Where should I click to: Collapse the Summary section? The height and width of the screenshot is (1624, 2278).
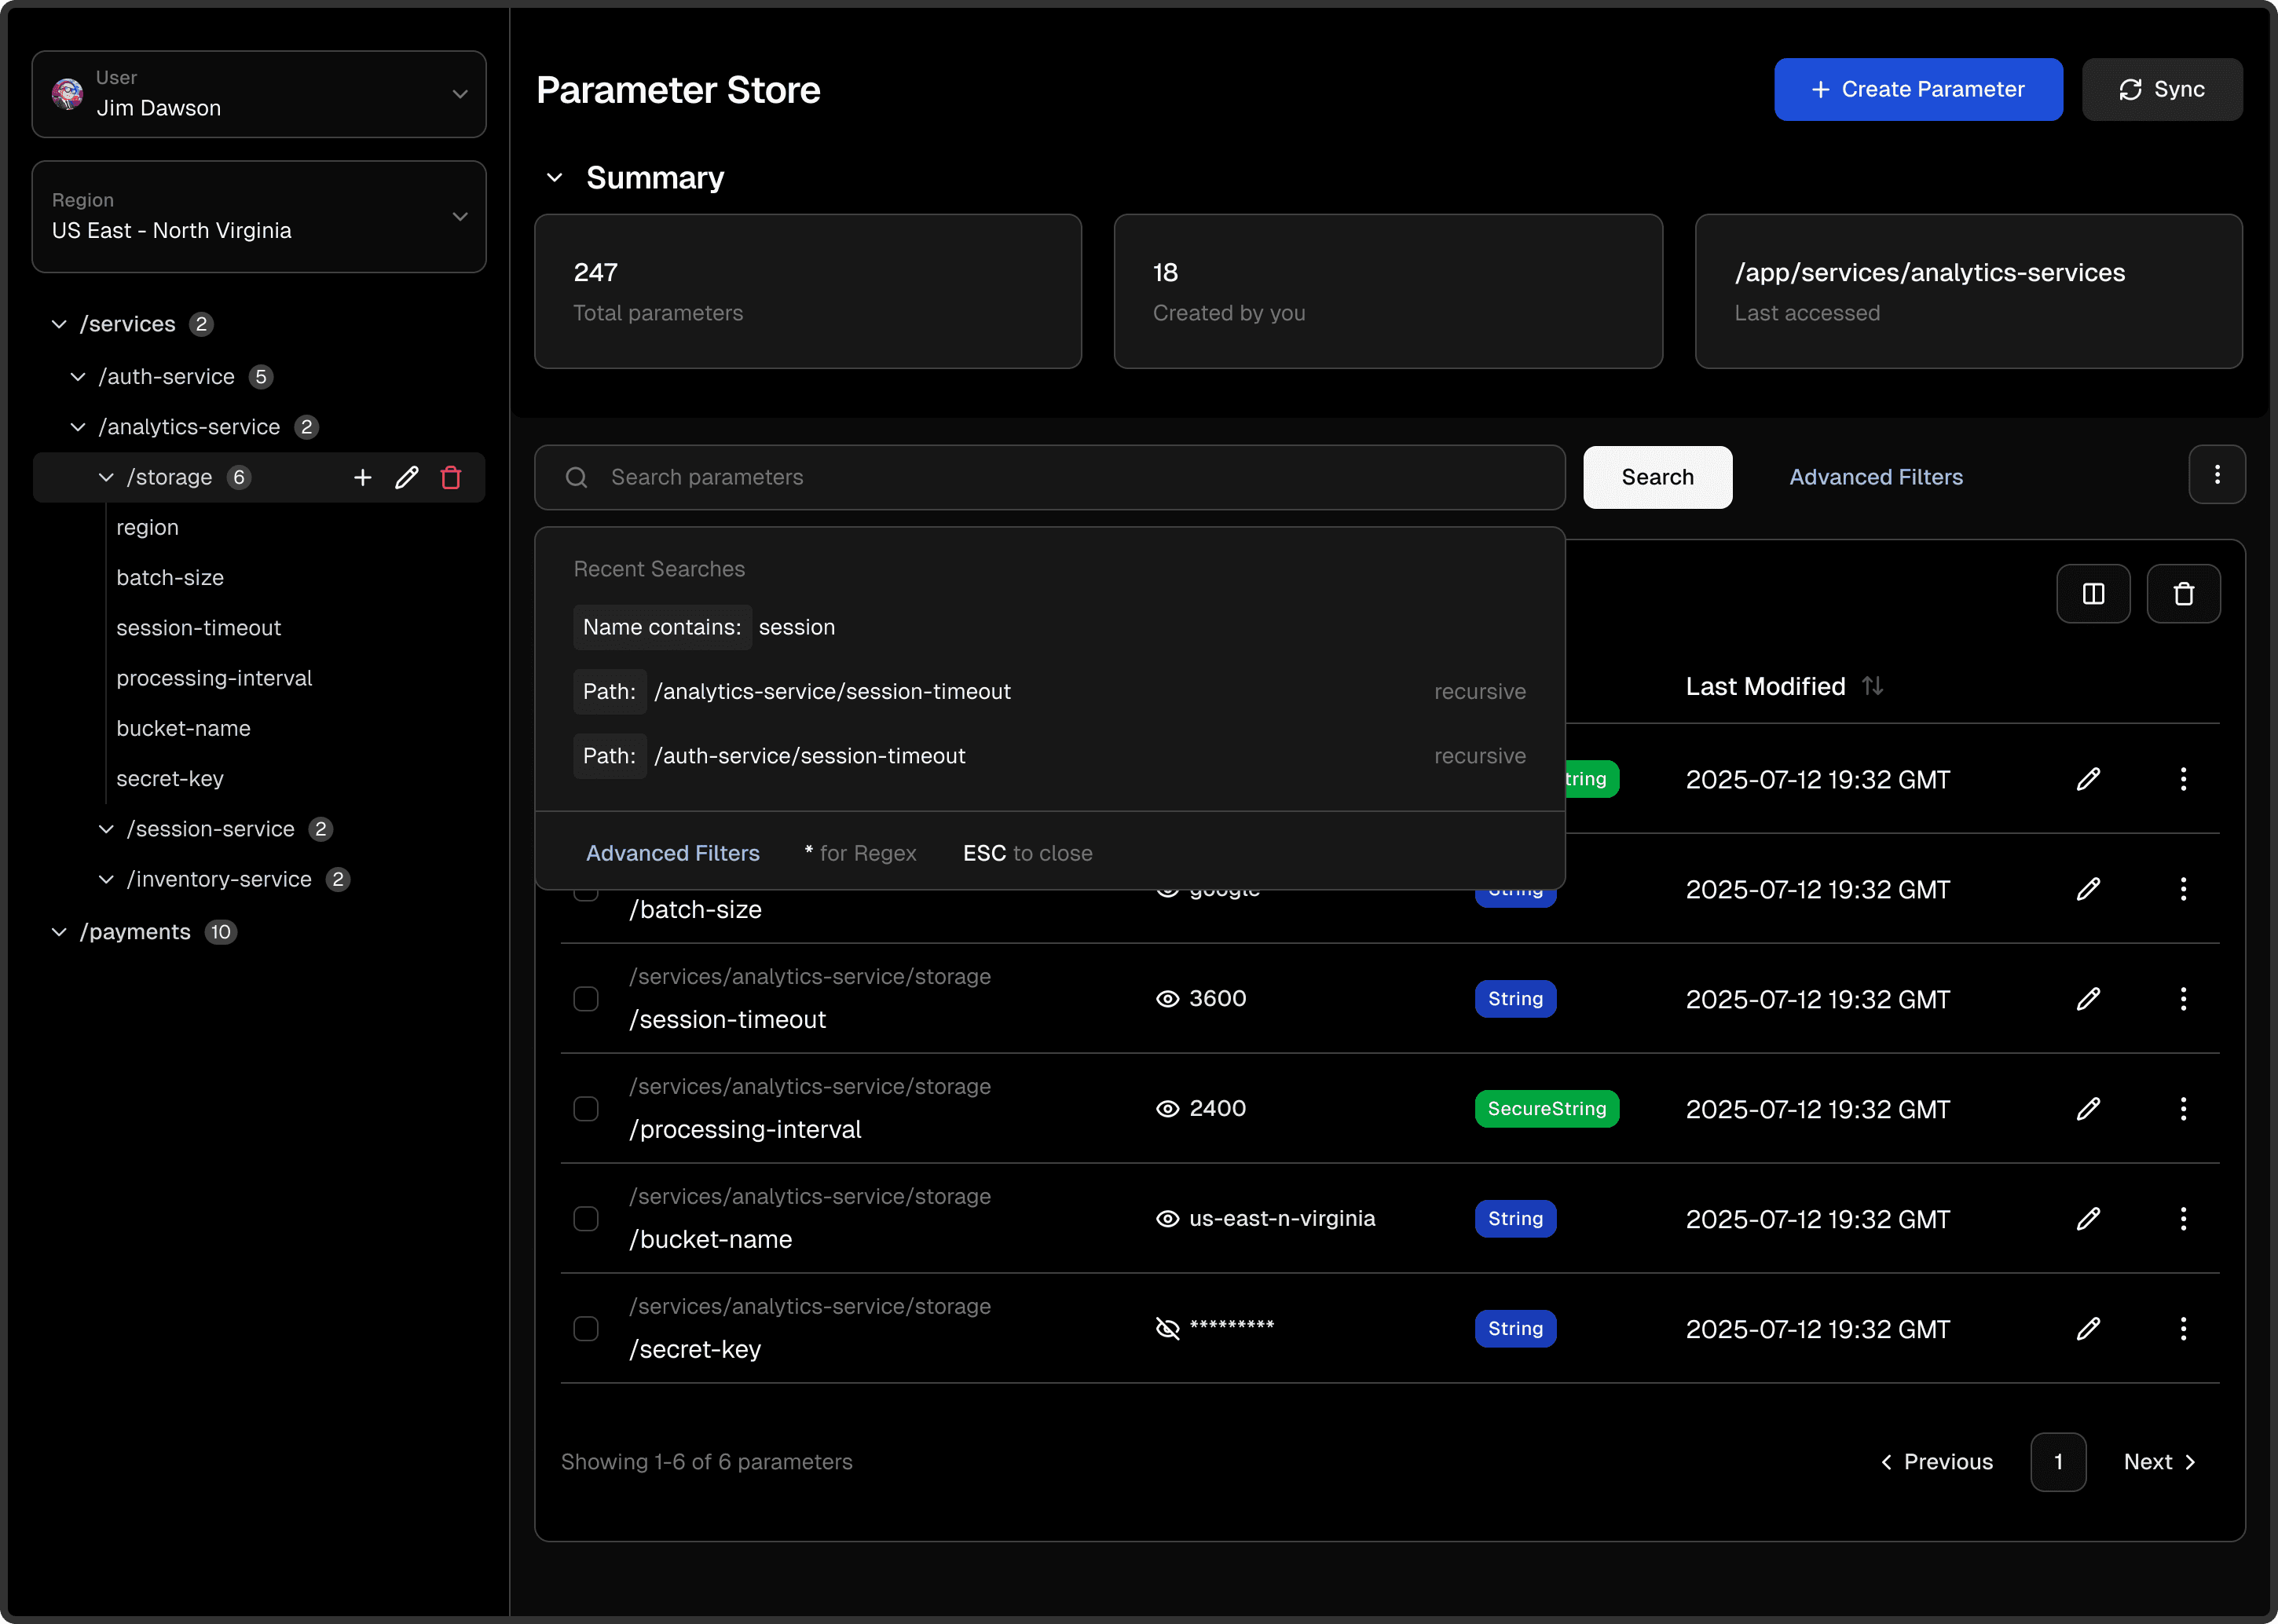[x=555, y=178]
